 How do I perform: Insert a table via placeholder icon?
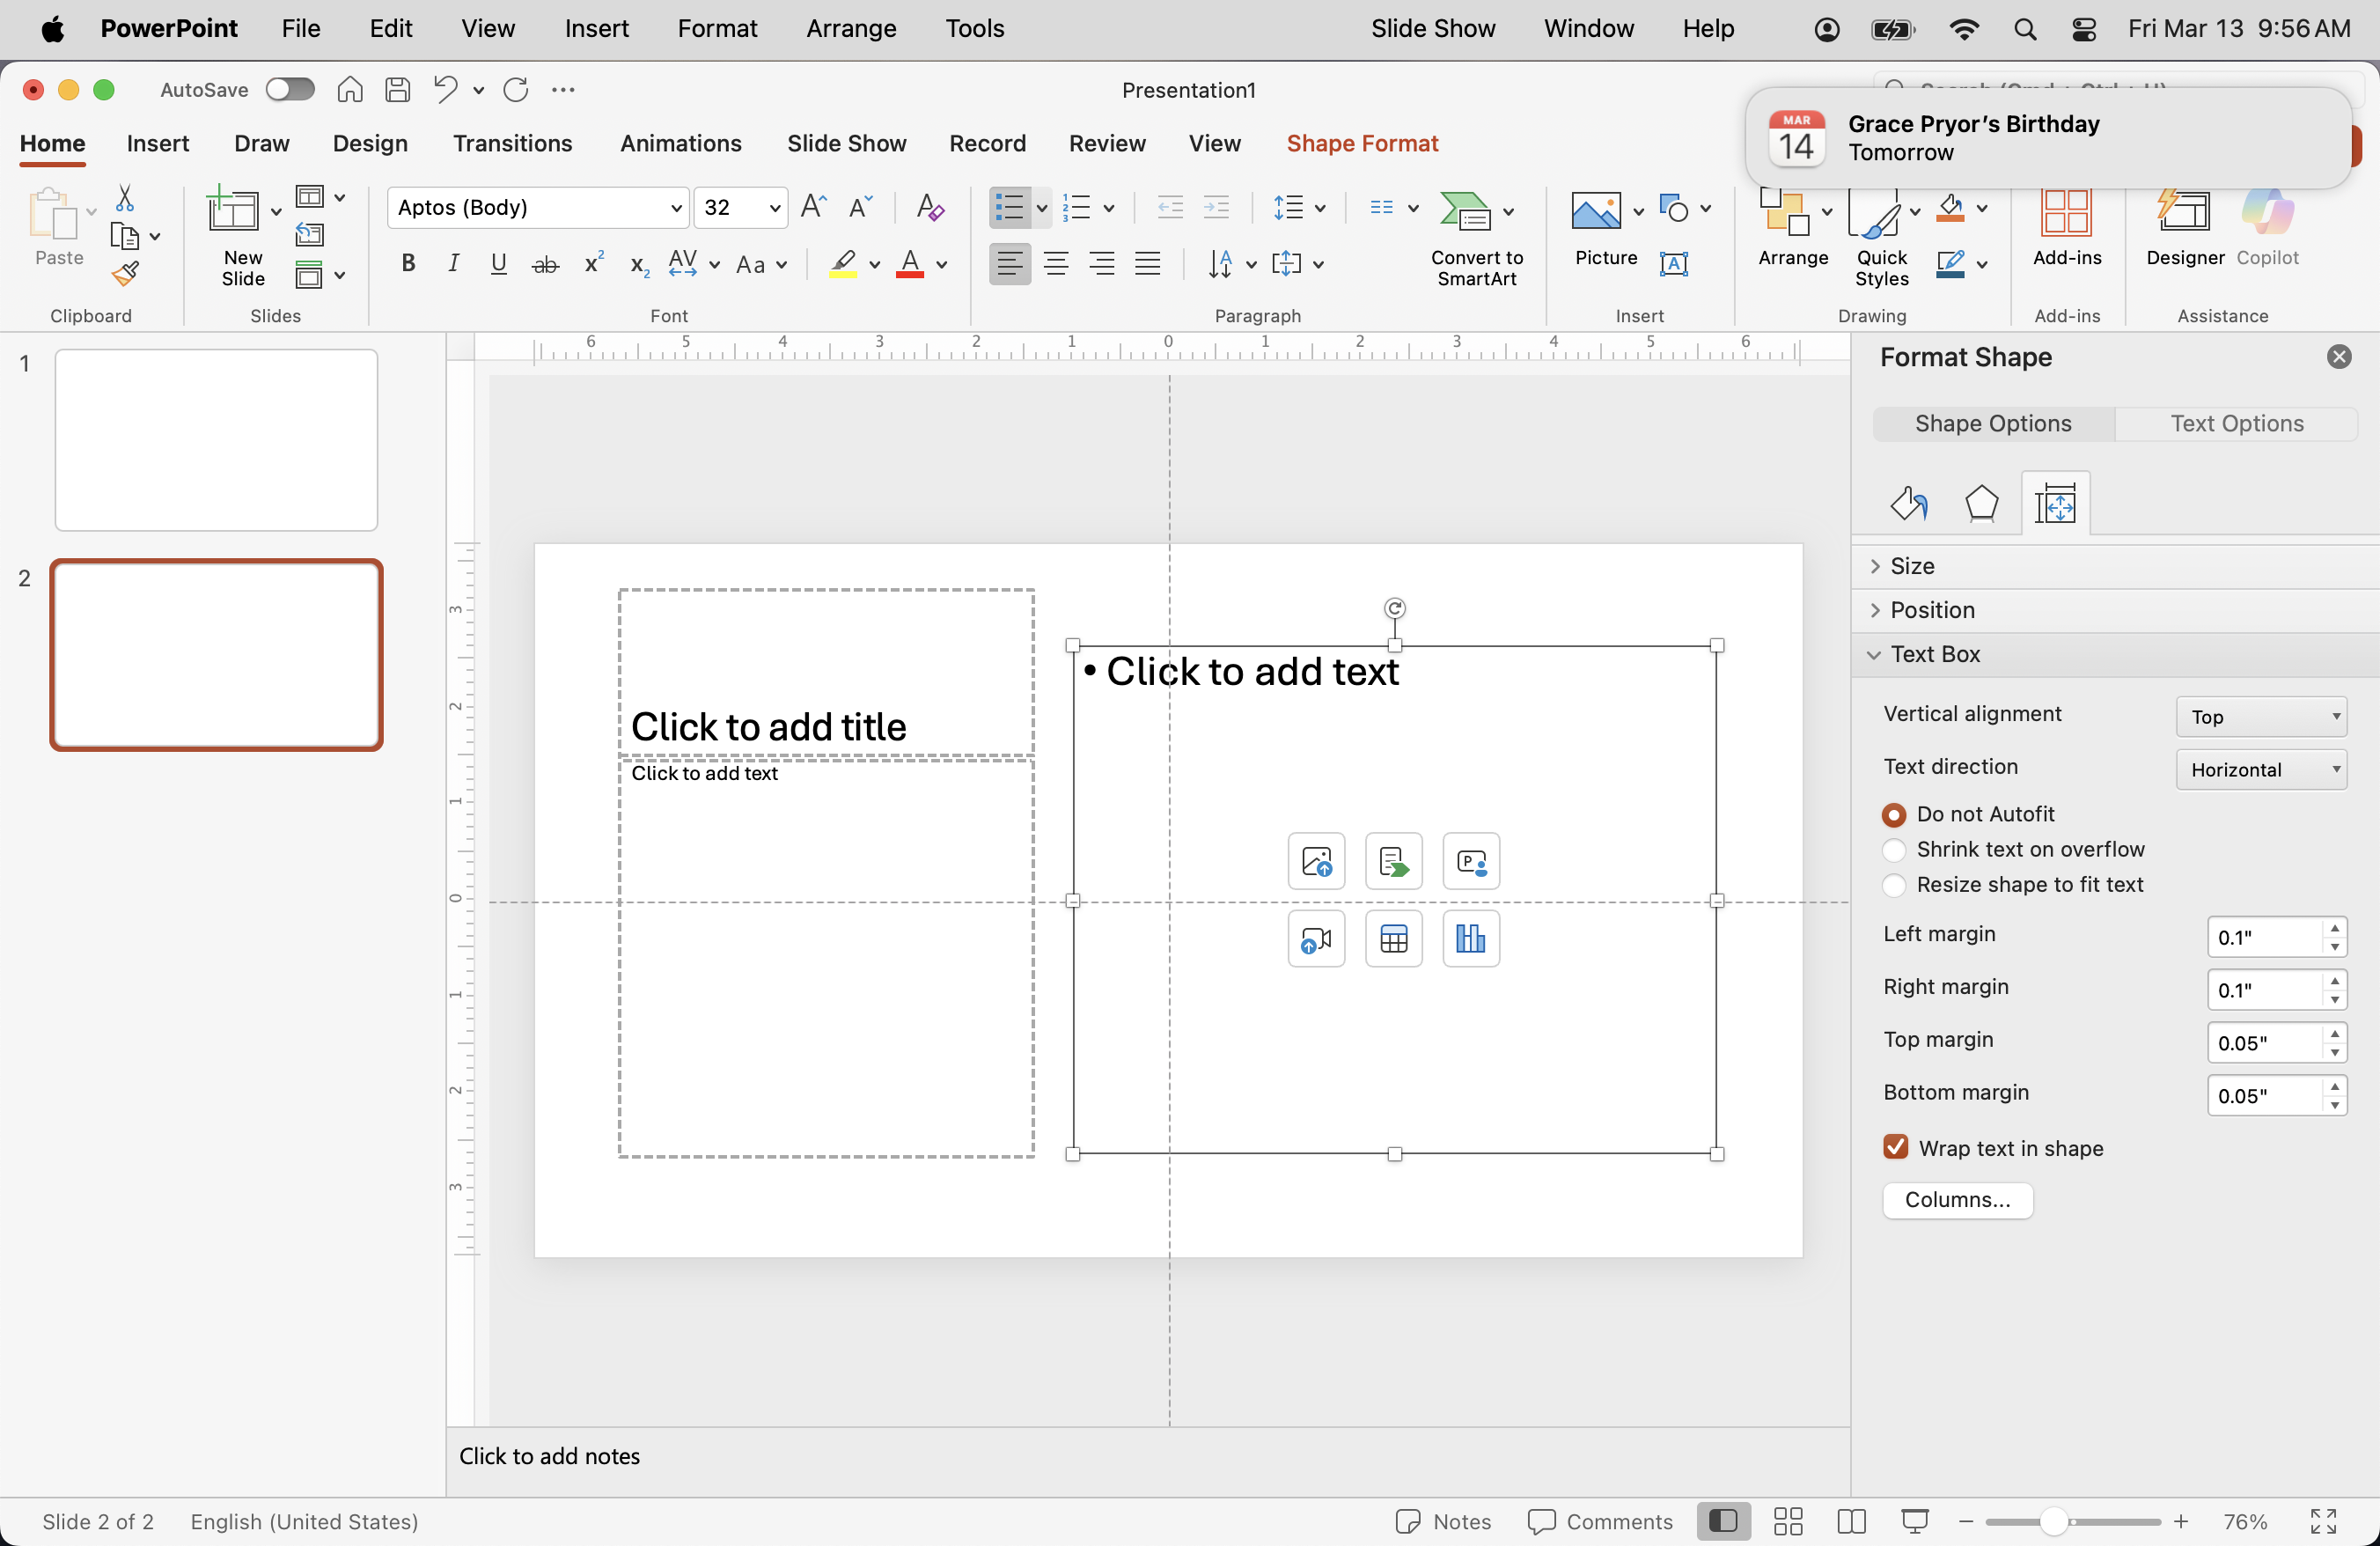pos(1393,939)
